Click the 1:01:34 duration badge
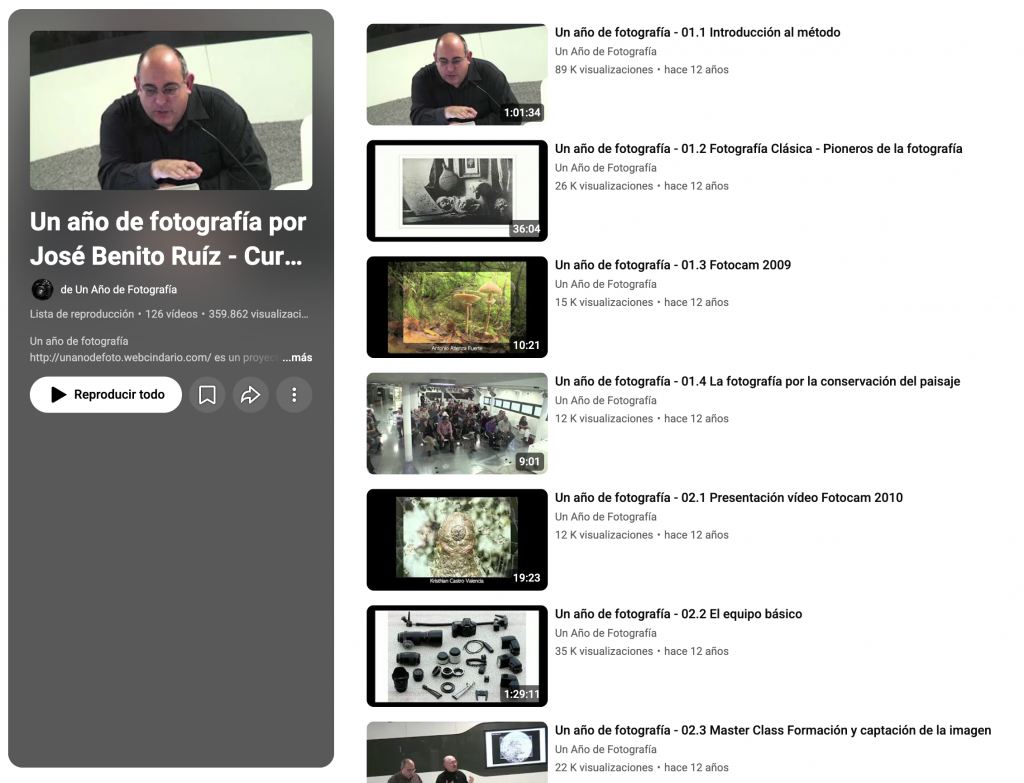 click(522, 112)
